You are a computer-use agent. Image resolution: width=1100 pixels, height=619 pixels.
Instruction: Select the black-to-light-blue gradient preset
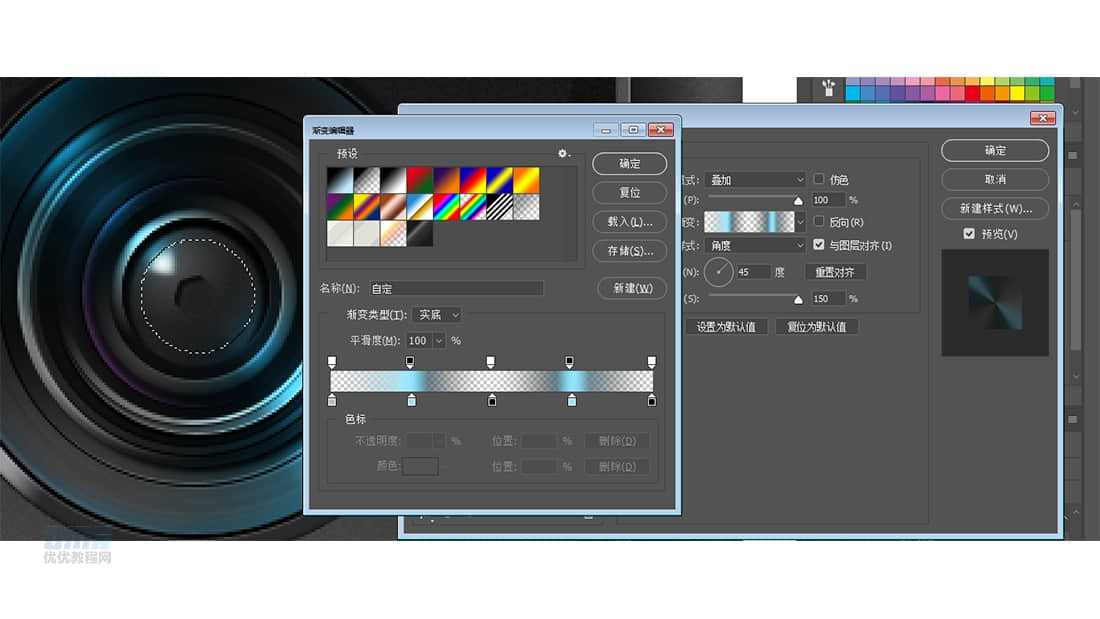[x=340, y=180]
